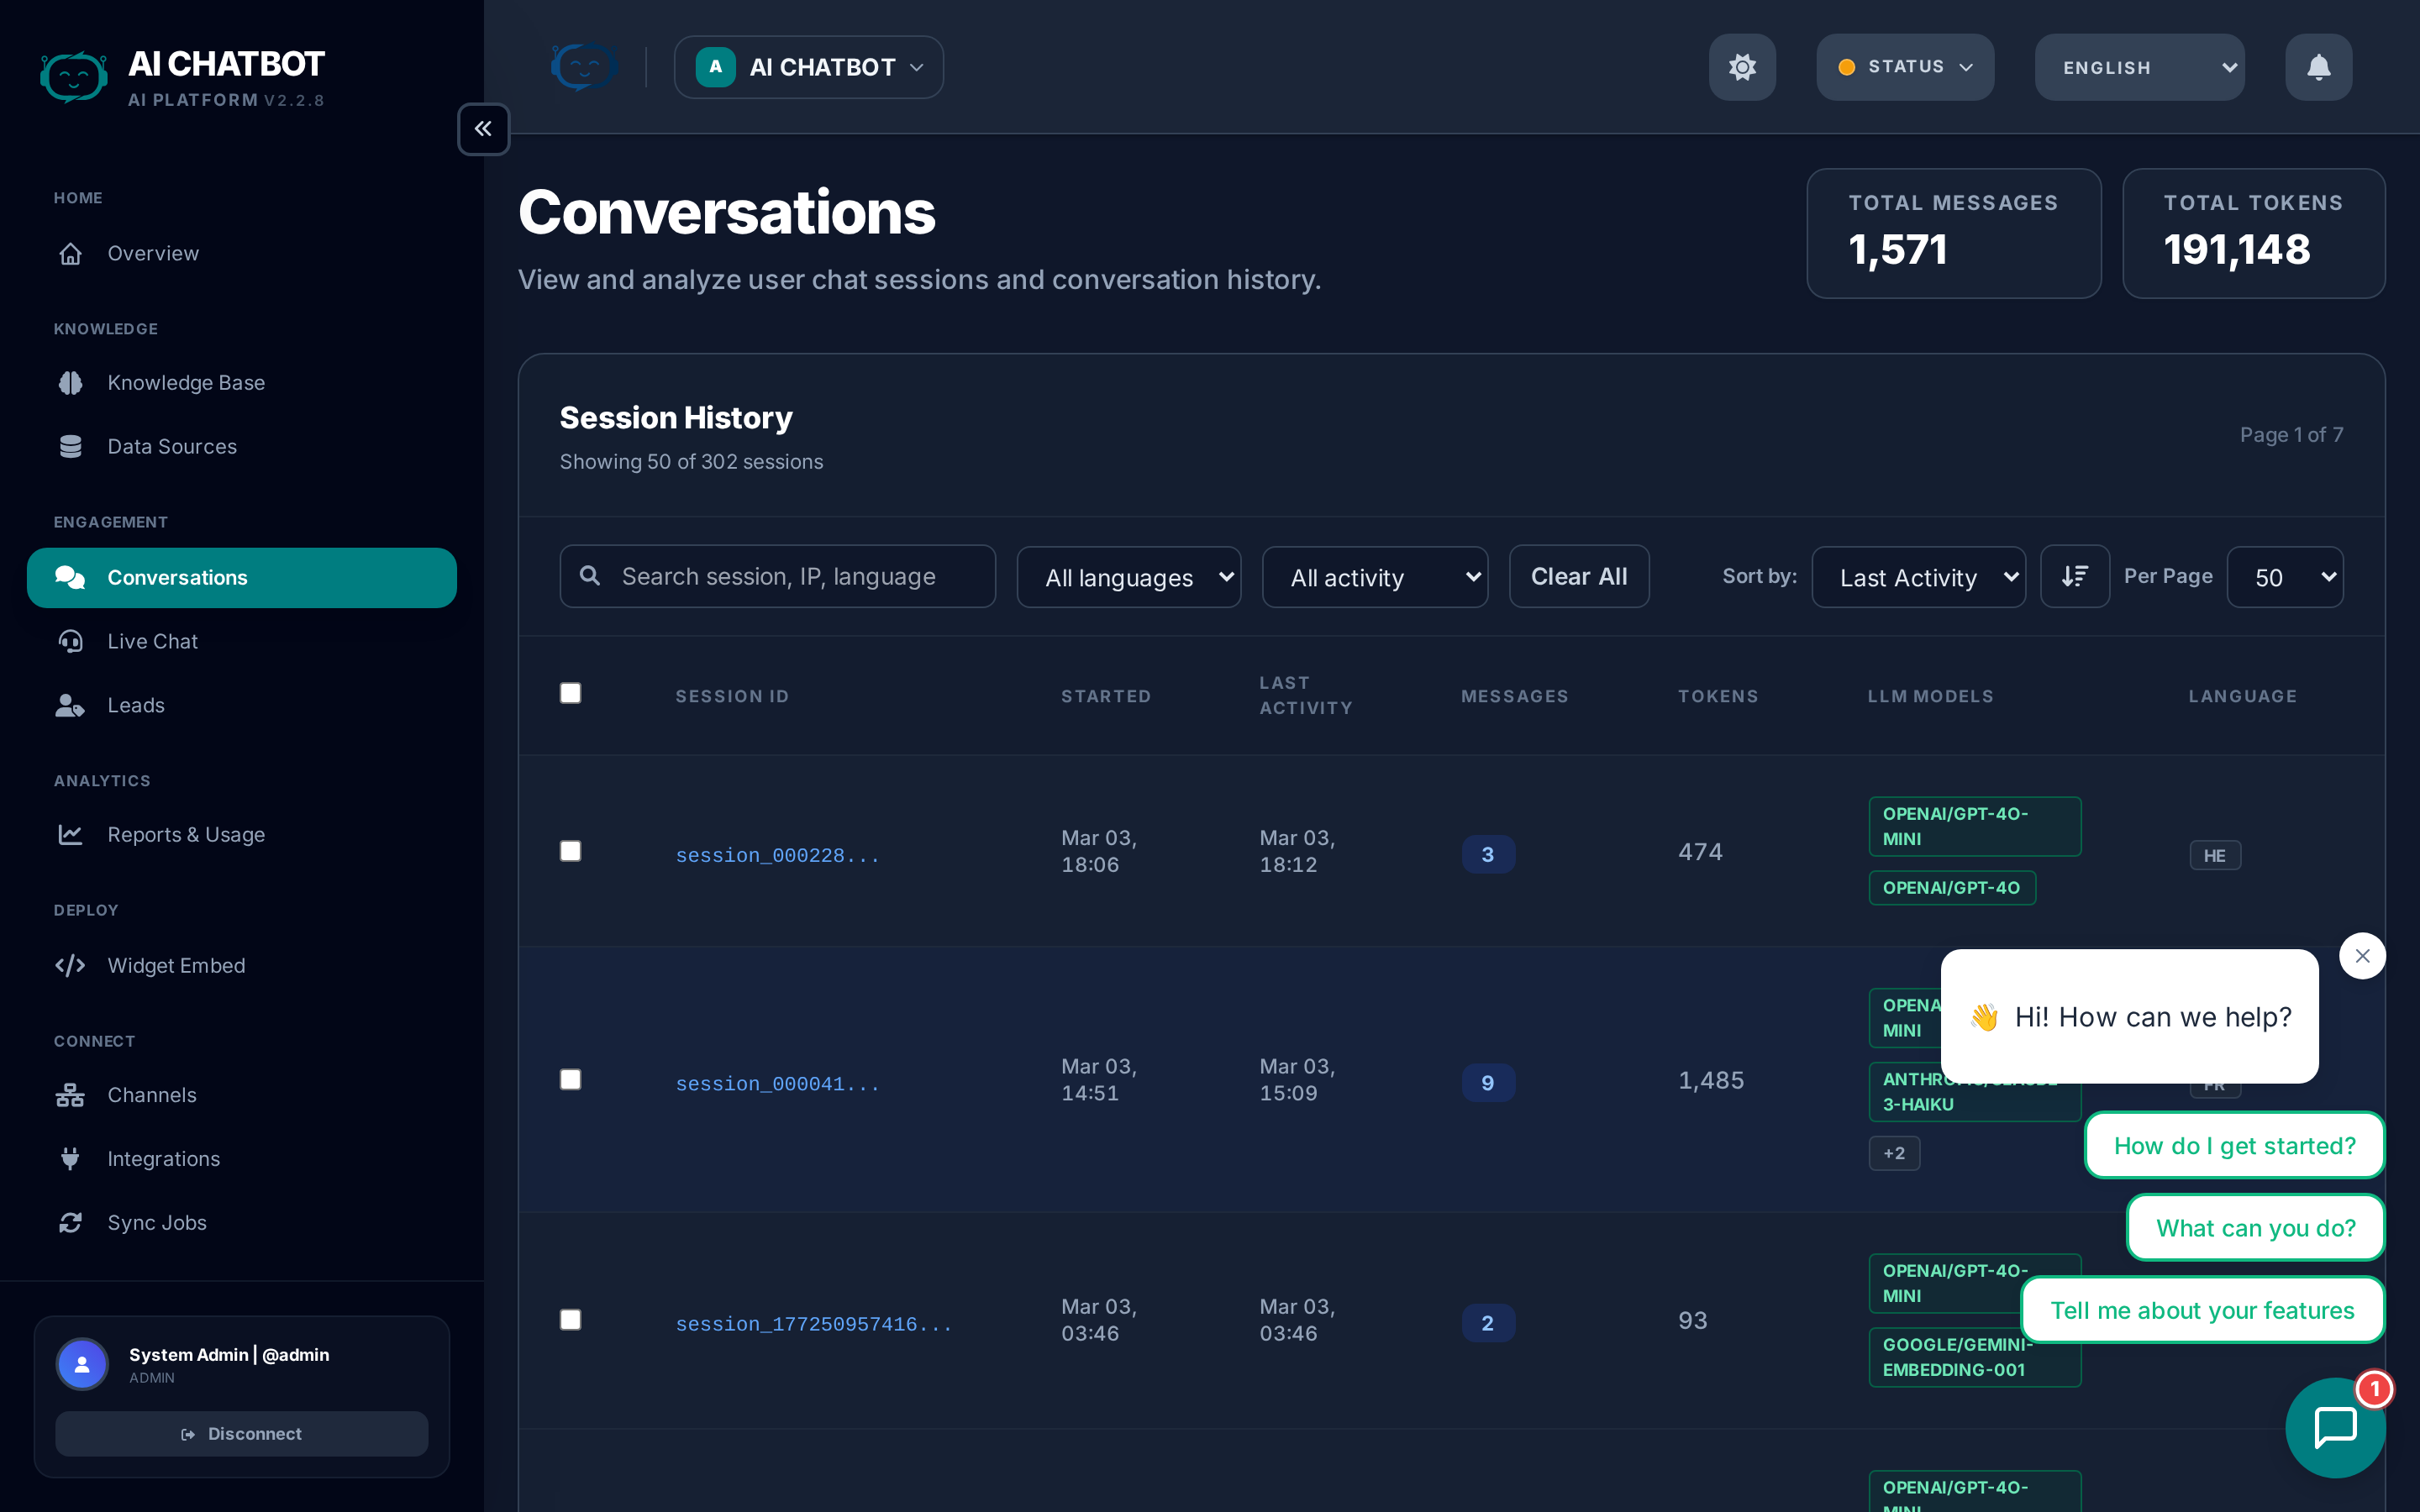
Task: Click the Leads people icon
Action: [x=70, y=704]
